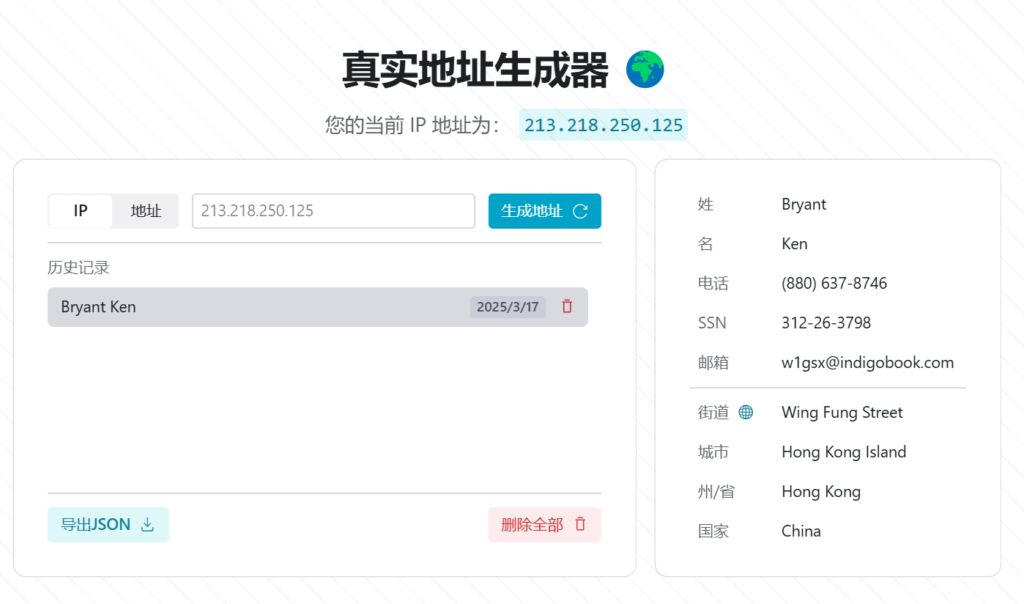
Task: Click the globe emoji in the page title
Action: point(644,69)
